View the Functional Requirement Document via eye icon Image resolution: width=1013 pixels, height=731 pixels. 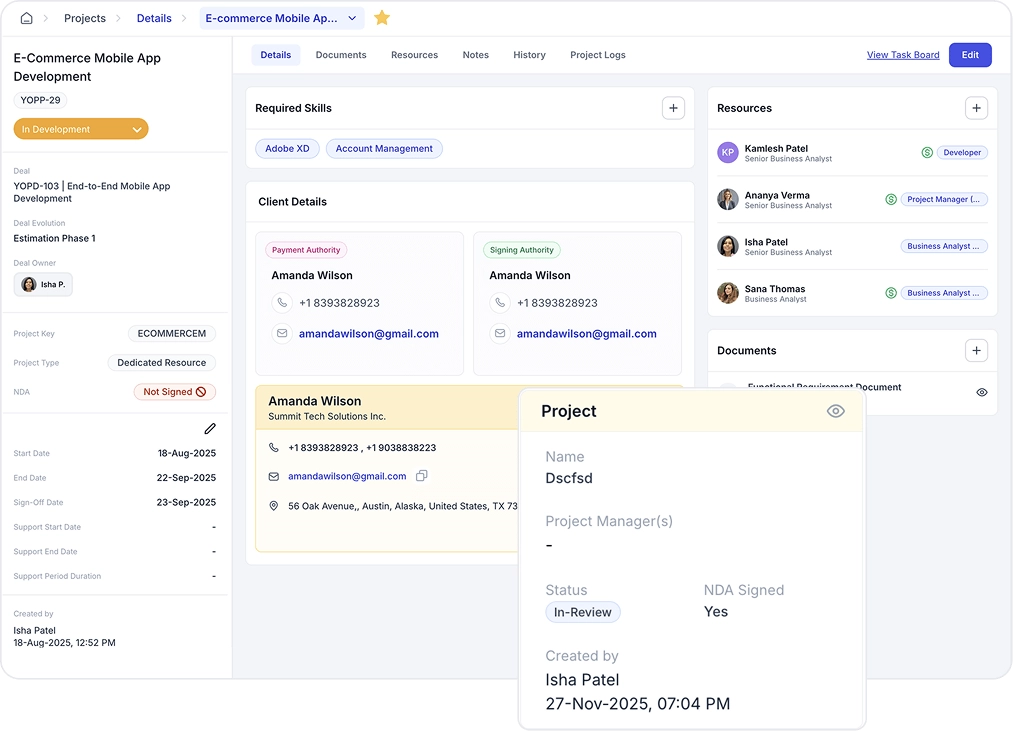coord(981,392)
